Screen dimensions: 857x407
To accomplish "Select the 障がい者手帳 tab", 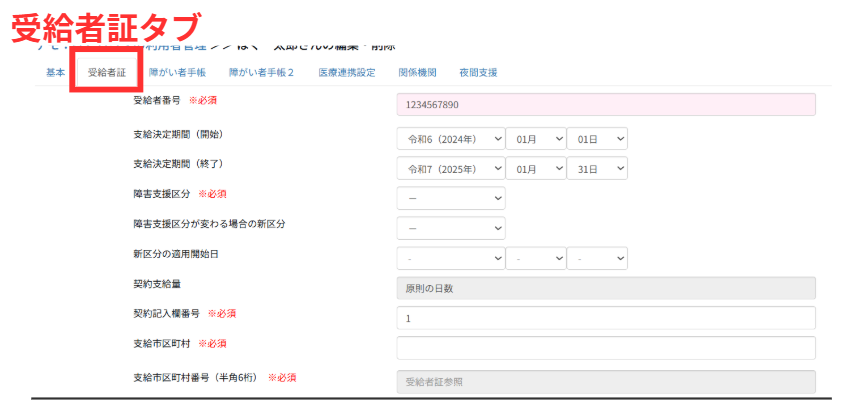I will [x=177, y=72].
